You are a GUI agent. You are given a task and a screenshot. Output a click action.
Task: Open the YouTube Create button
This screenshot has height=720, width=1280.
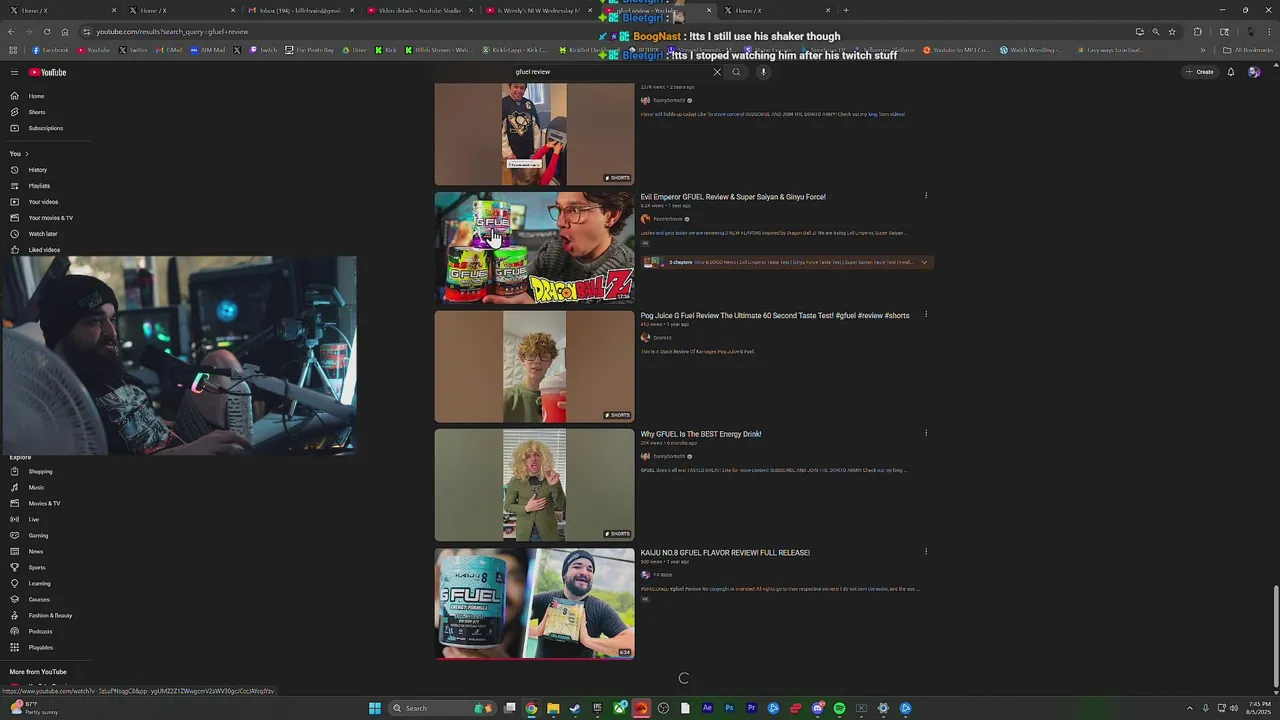tap(1199, 72)
